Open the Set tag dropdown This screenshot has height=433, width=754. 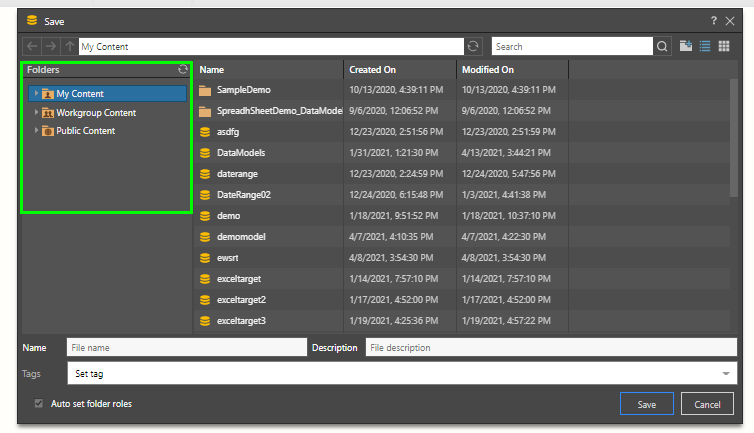pyautogui.click(x=725, y=373)
